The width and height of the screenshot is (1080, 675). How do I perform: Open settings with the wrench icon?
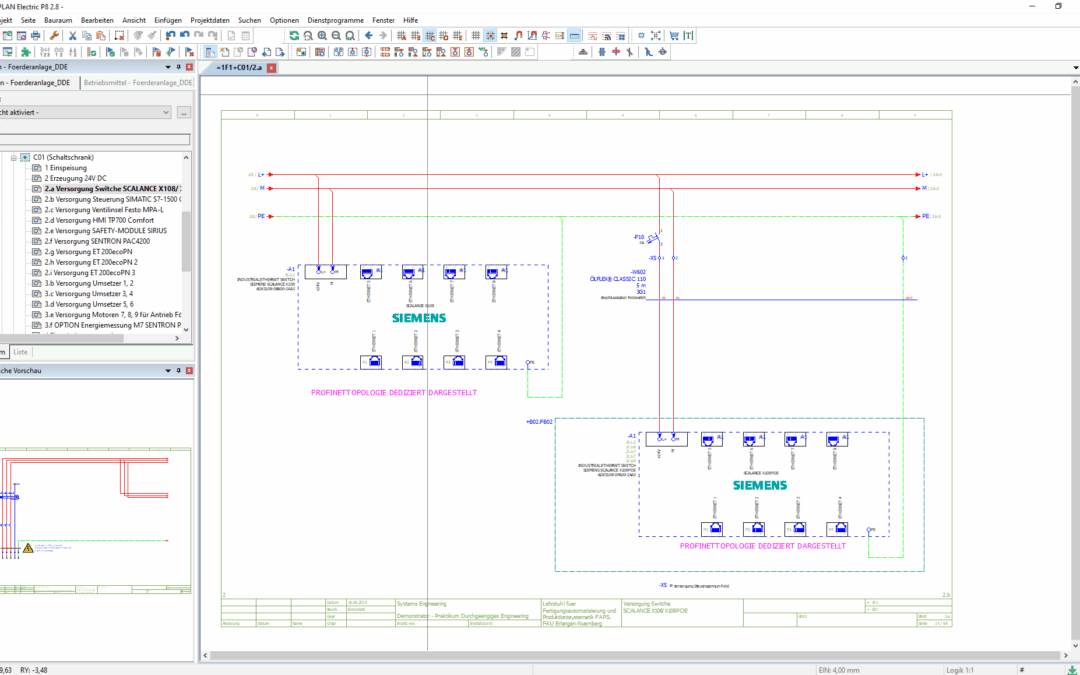(x=54, y=36)
